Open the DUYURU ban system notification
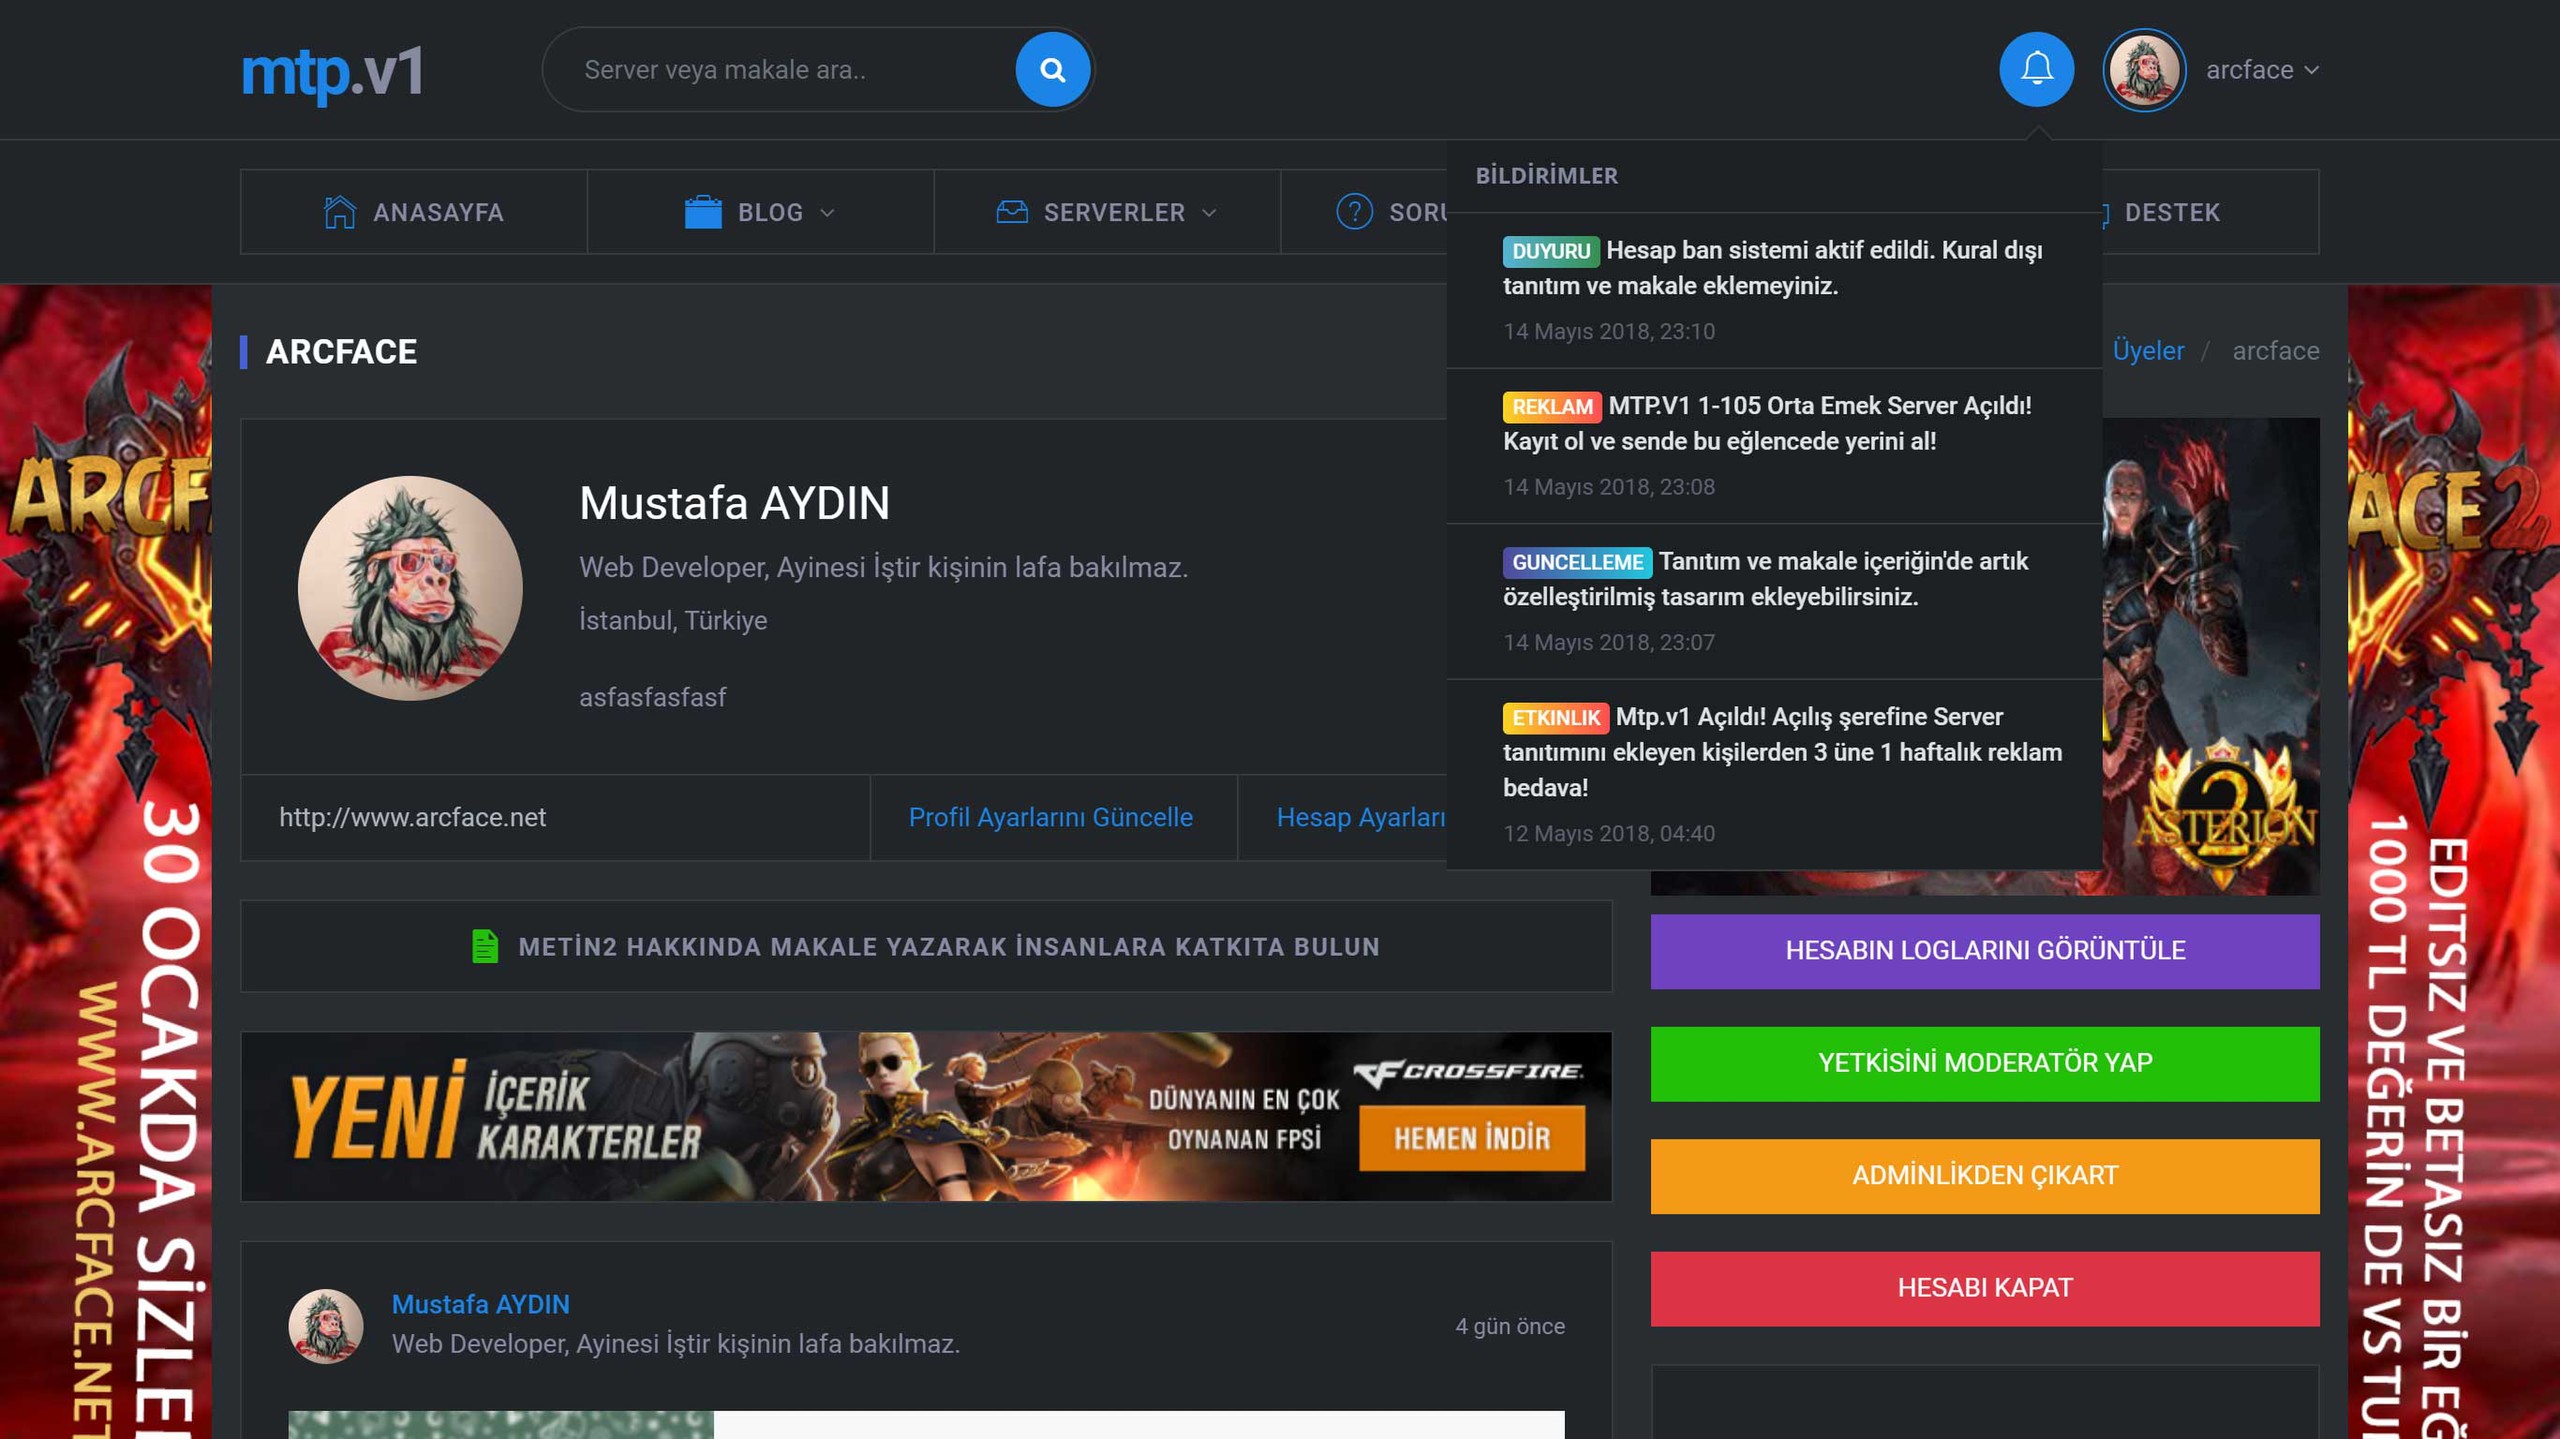2560x1439 pixels. (1774, 290)
